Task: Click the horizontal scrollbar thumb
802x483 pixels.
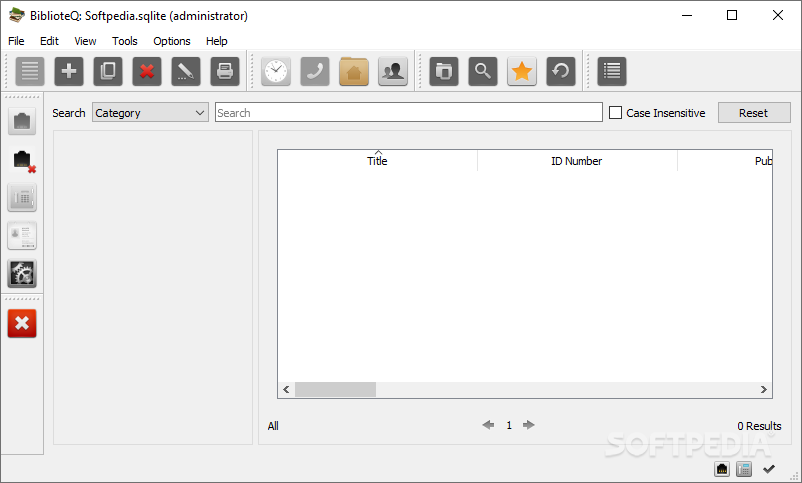Action: 336,389
